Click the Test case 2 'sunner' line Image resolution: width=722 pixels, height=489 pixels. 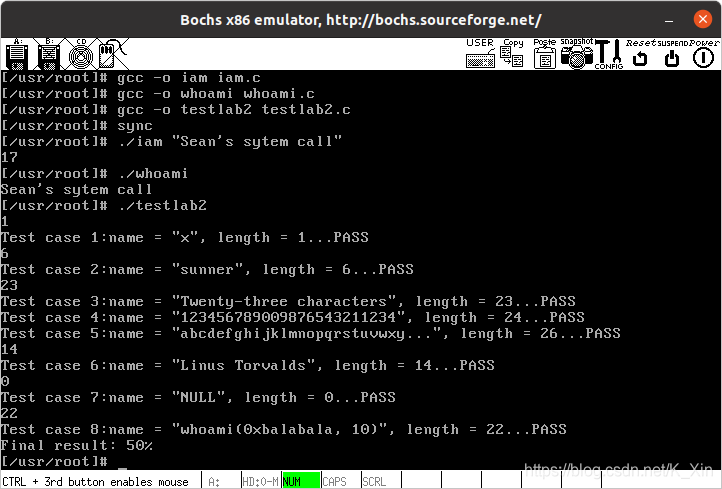tap(207, 269)
